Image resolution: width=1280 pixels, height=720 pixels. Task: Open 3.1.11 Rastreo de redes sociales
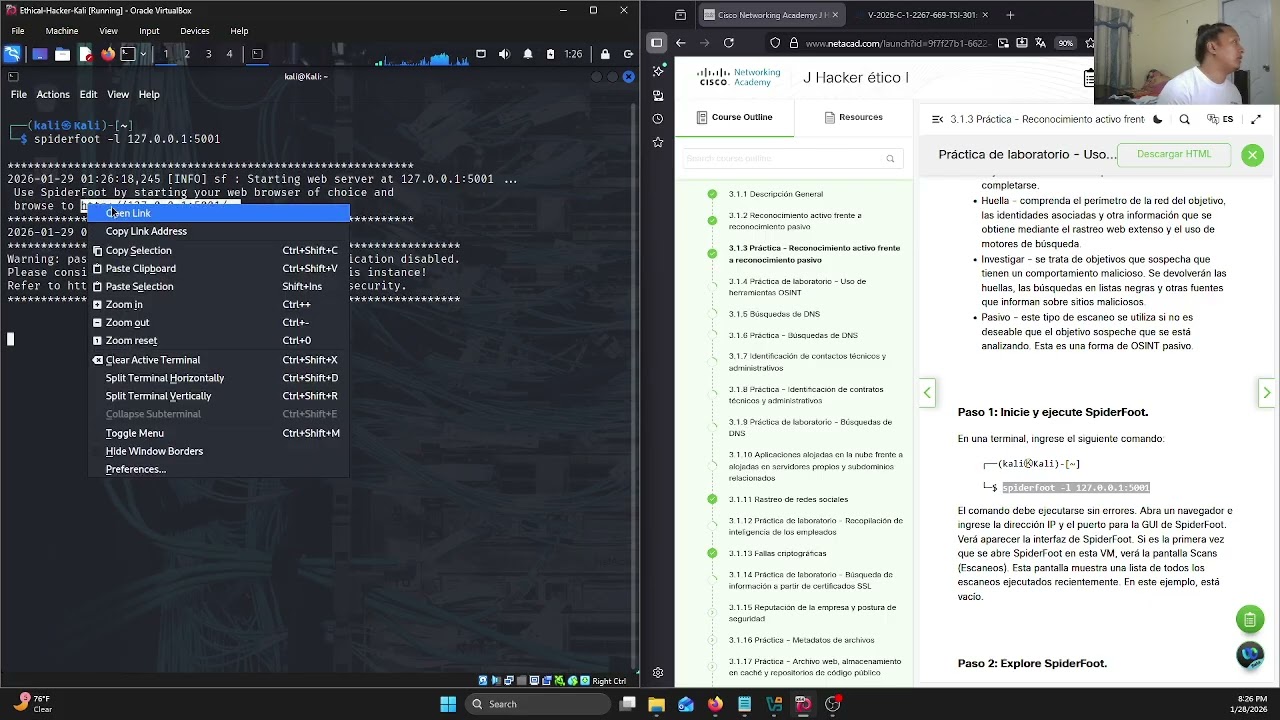(788, 499)
